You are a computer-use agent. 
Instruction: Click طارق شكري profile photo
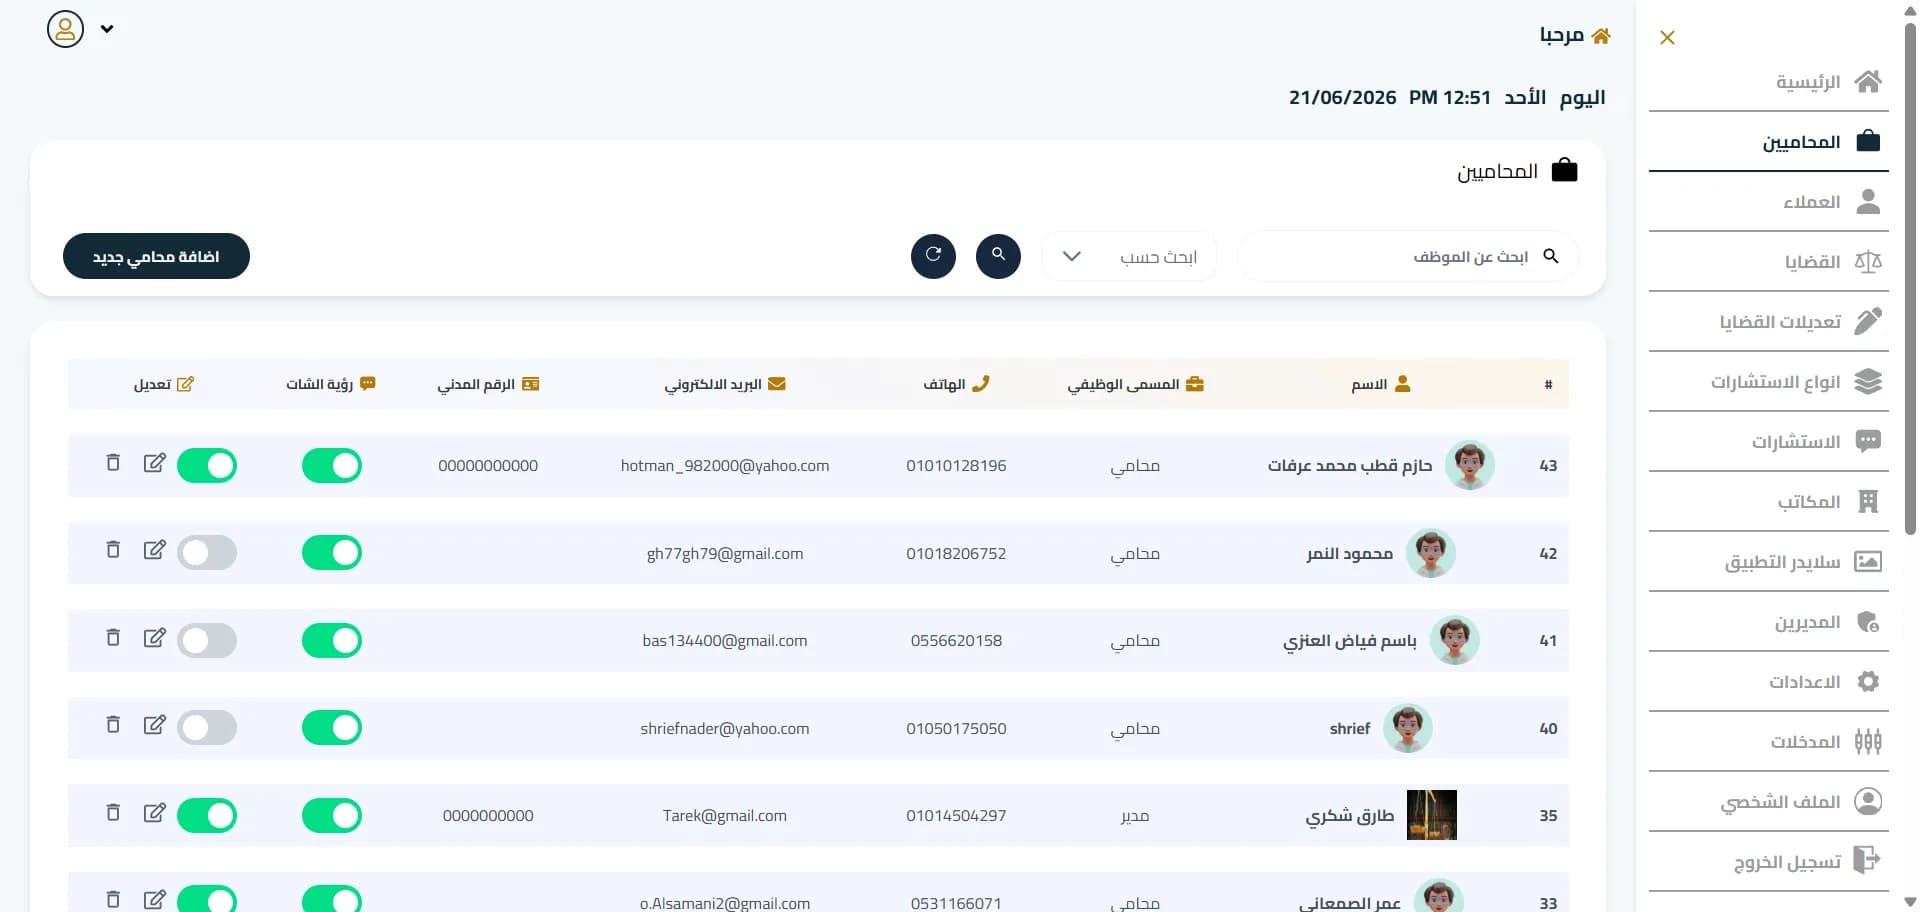click(1432, 815)
